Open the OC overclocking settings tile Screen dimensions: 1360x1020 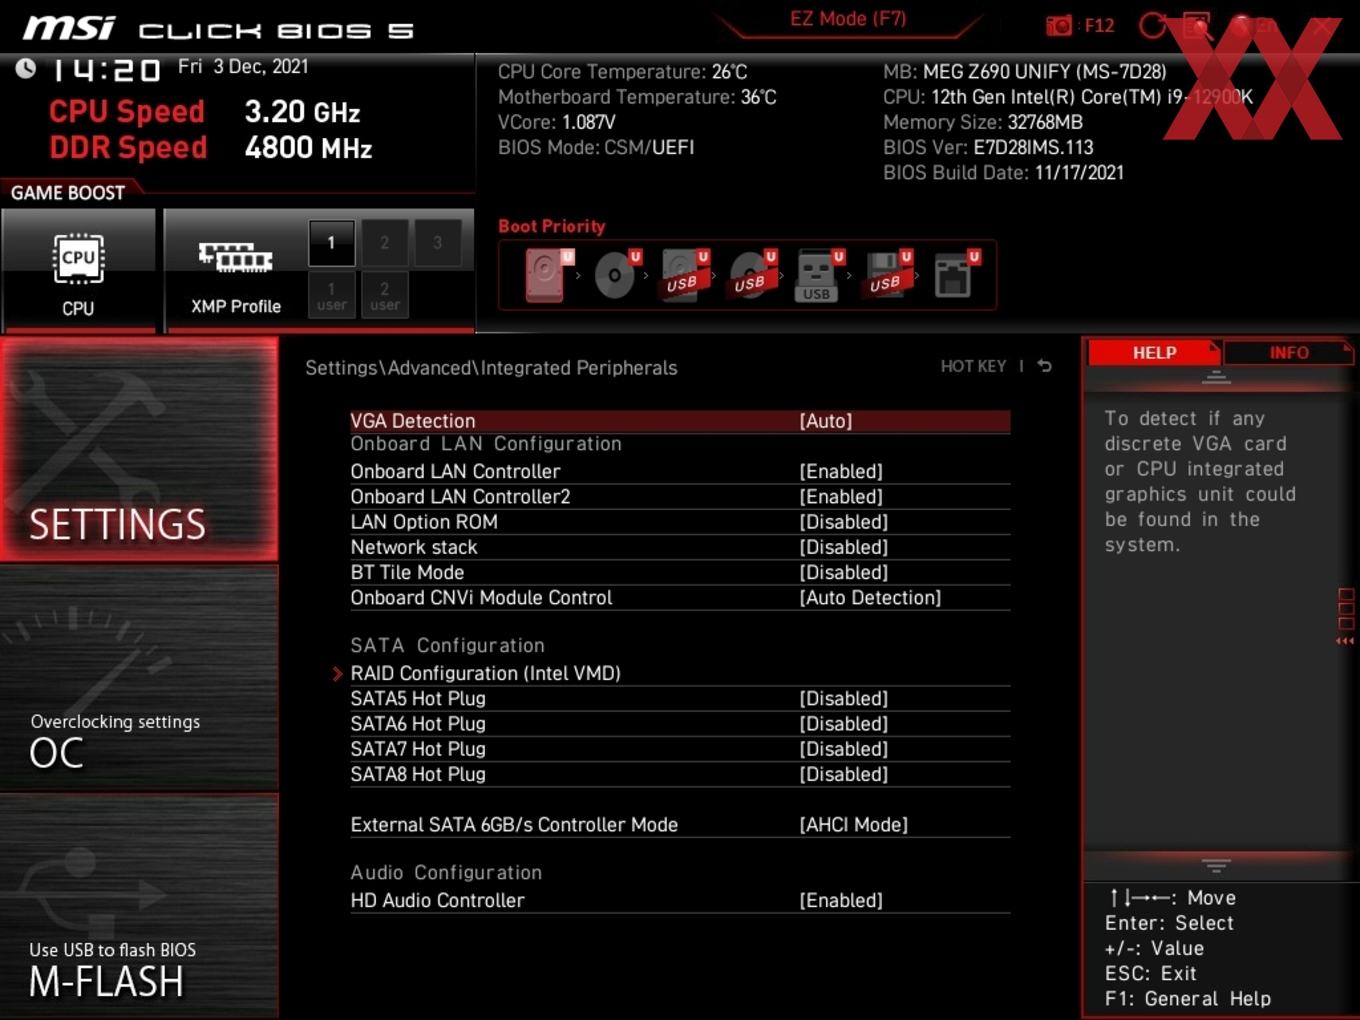click(139, 679)
